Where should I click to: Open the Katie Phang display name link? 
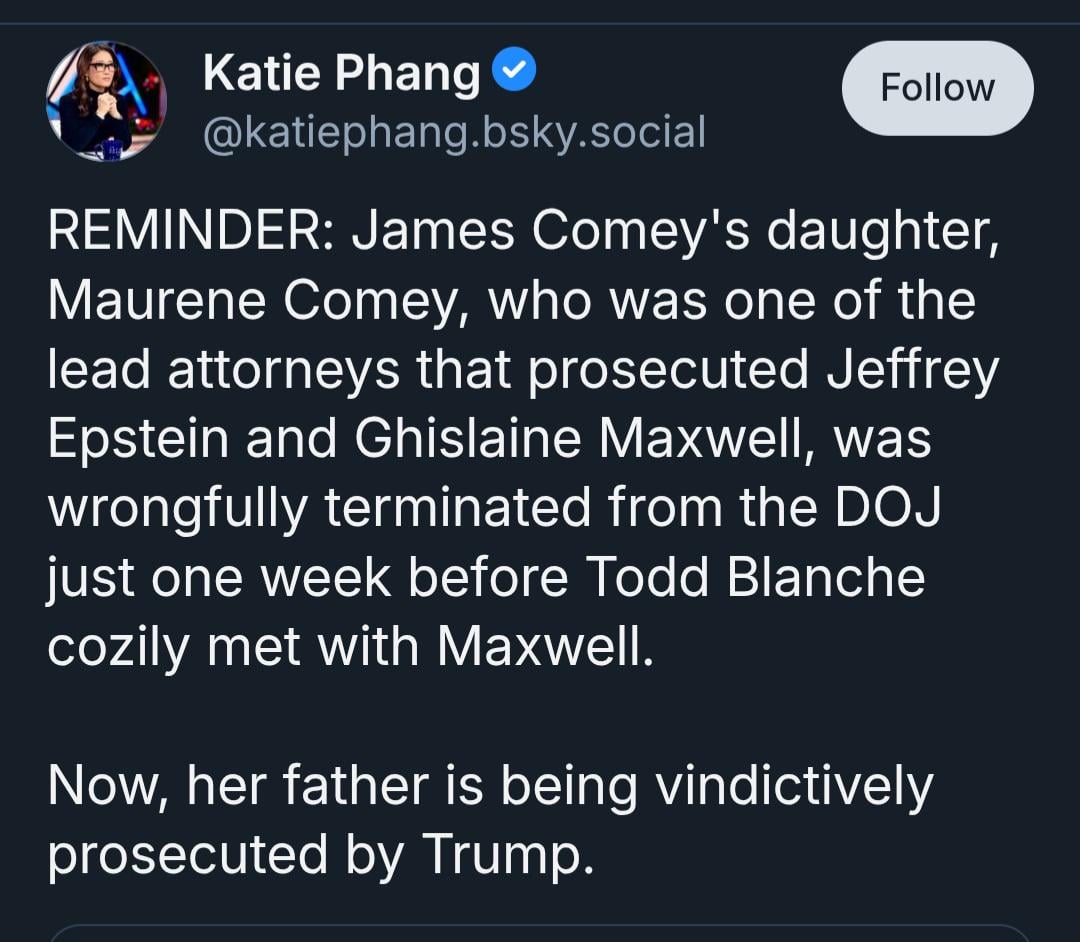point(341,73)
